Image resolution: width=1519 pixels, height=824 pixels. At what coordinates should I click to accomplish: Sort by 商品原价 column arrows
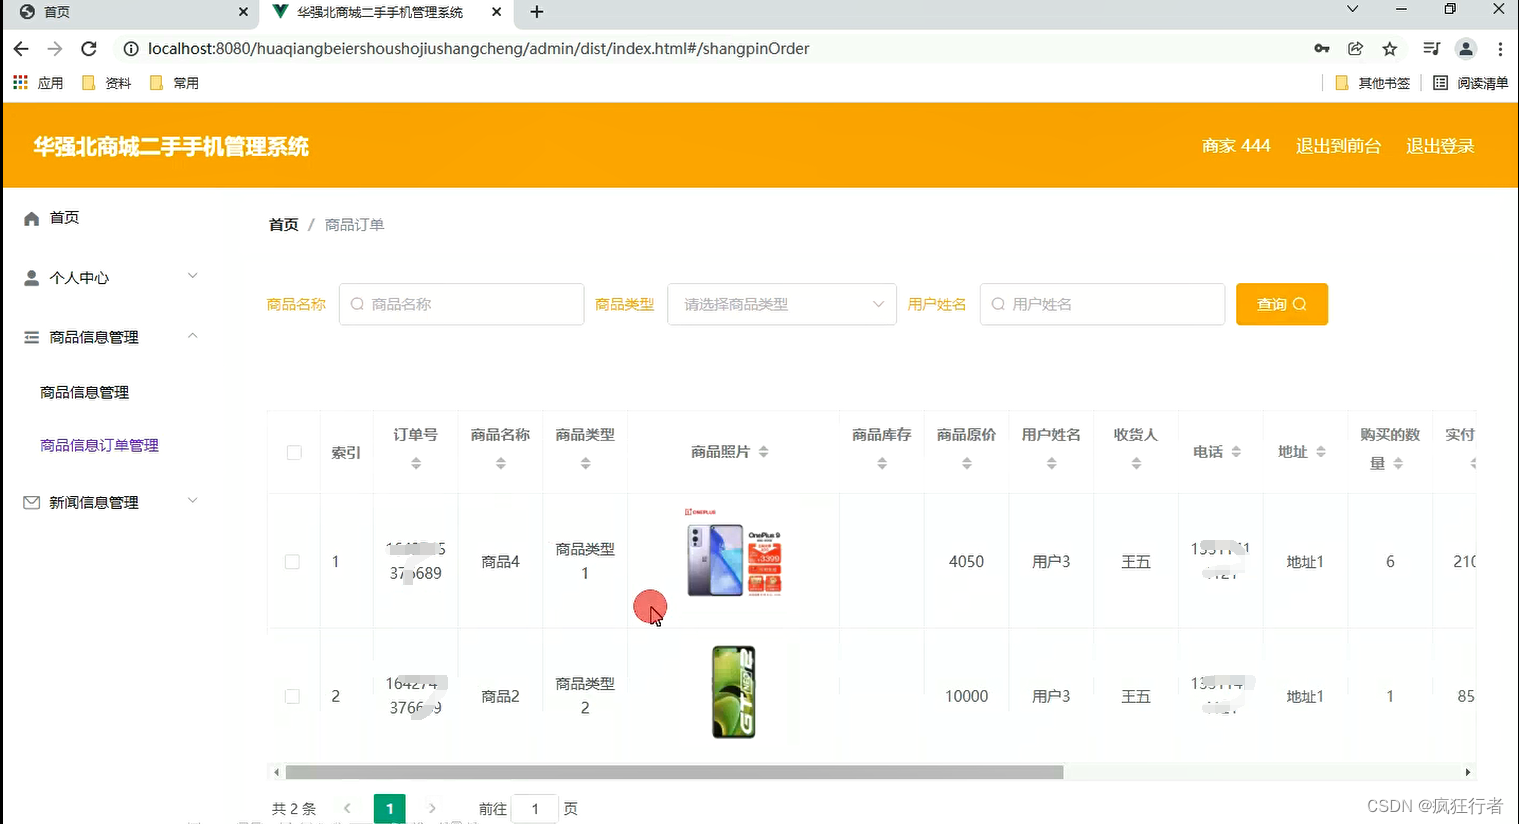(x=967, y=464)
